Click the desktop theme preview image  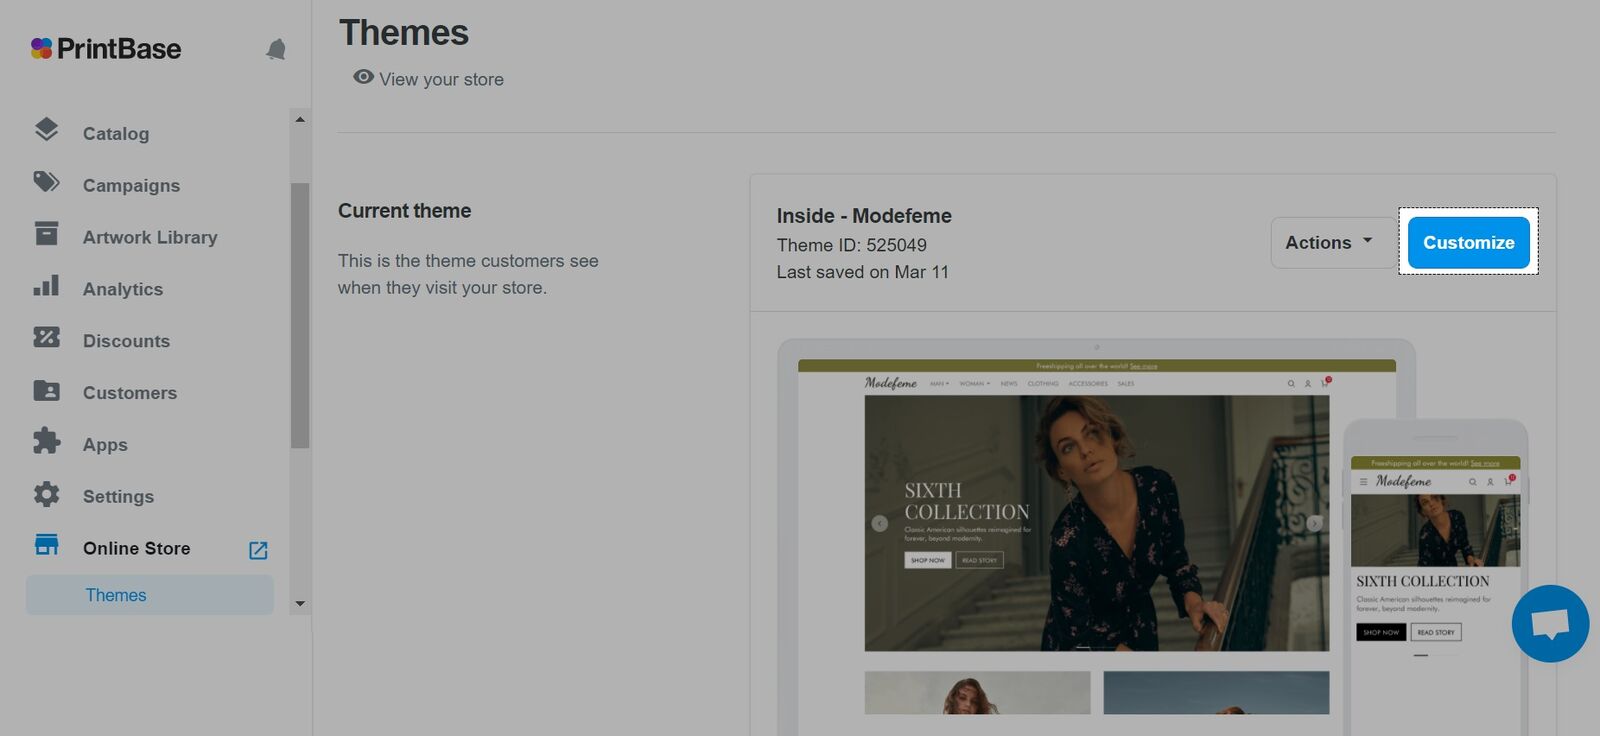[x=1097, y=535]
